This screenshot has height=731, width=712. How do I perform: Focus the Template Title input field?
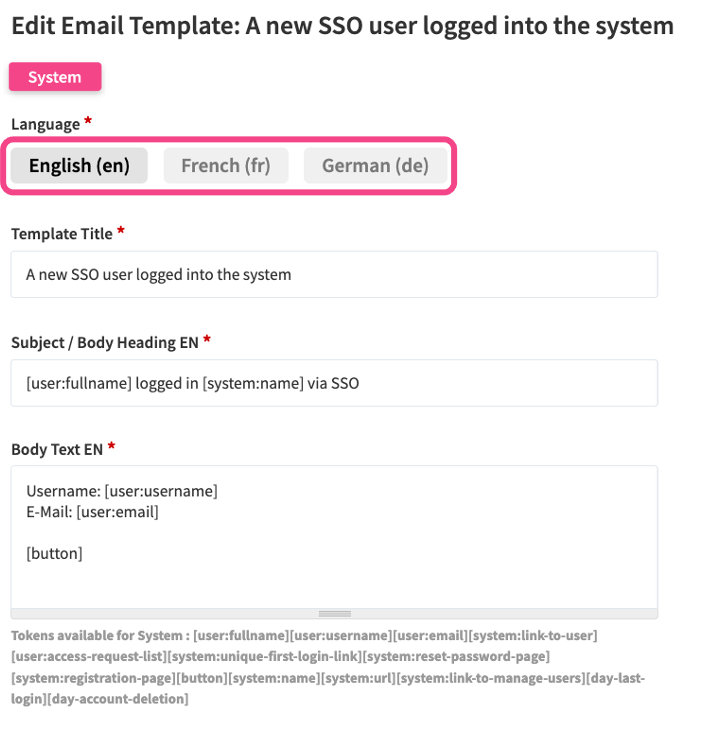pos(334,274)
